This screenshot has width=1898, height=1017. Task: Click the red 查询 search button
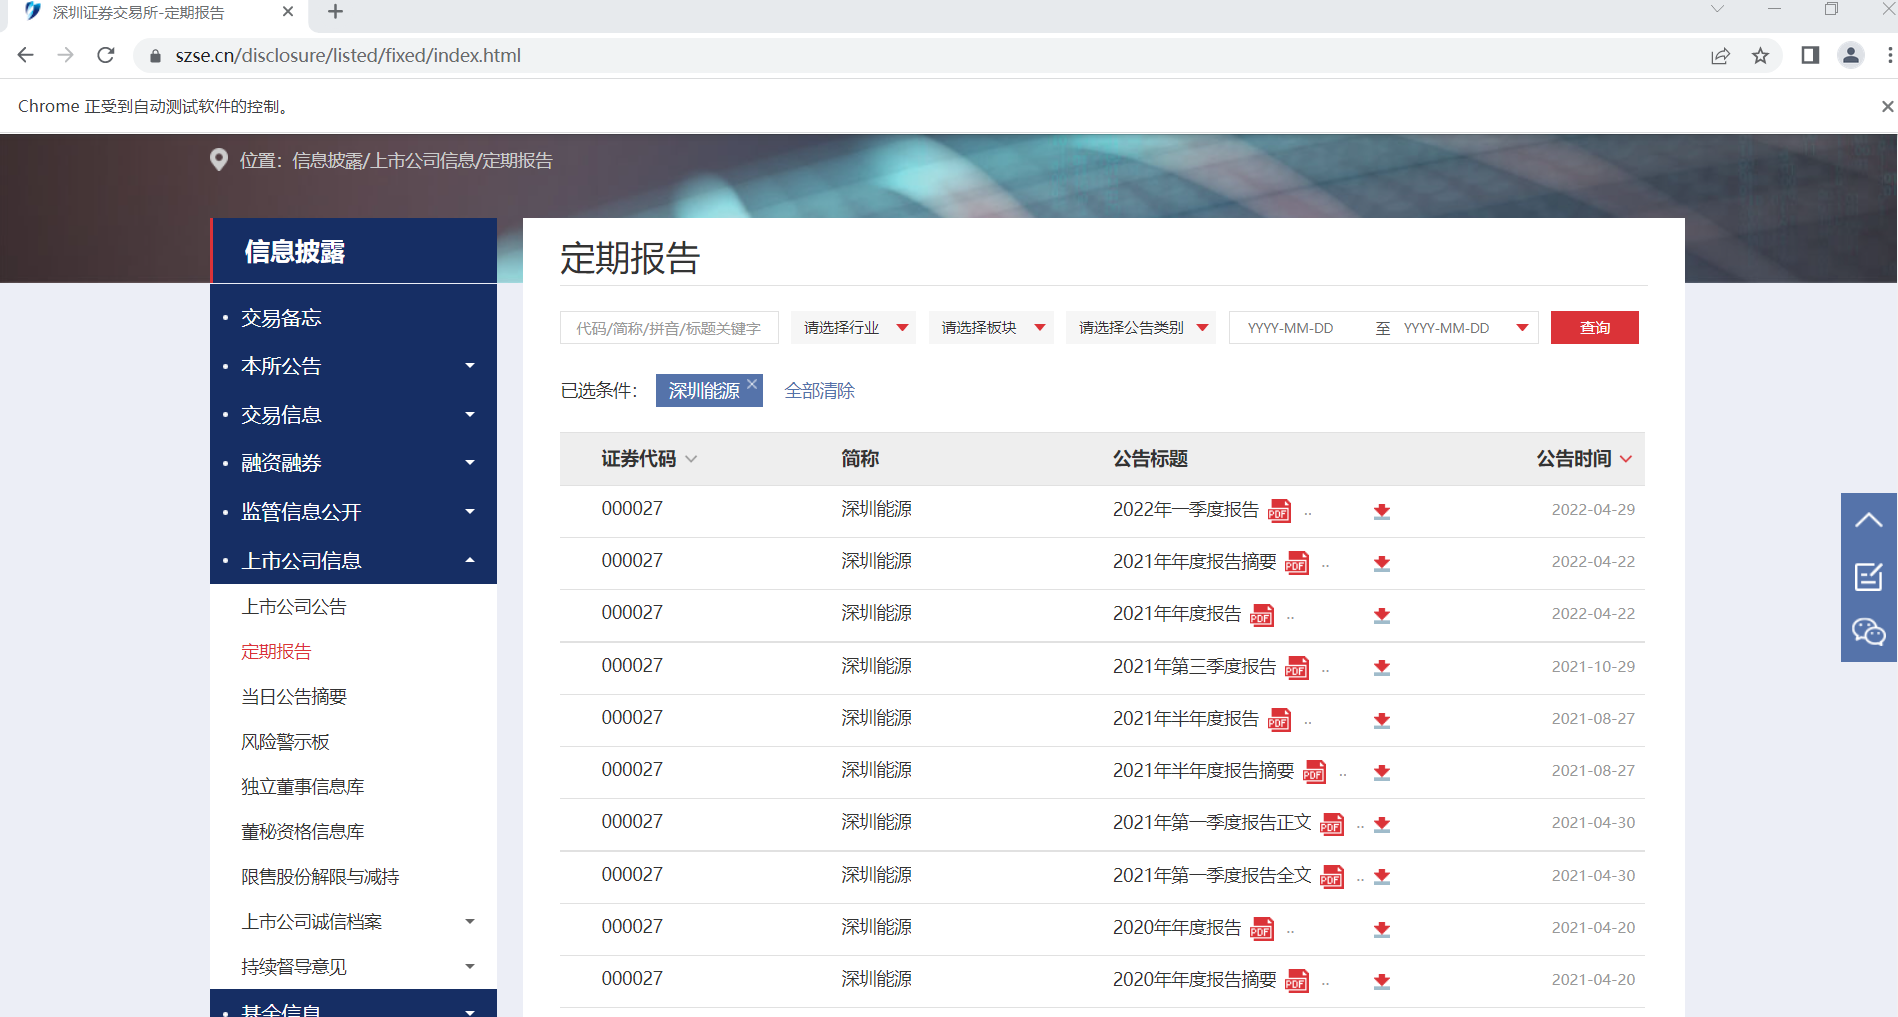[1594, 328]
